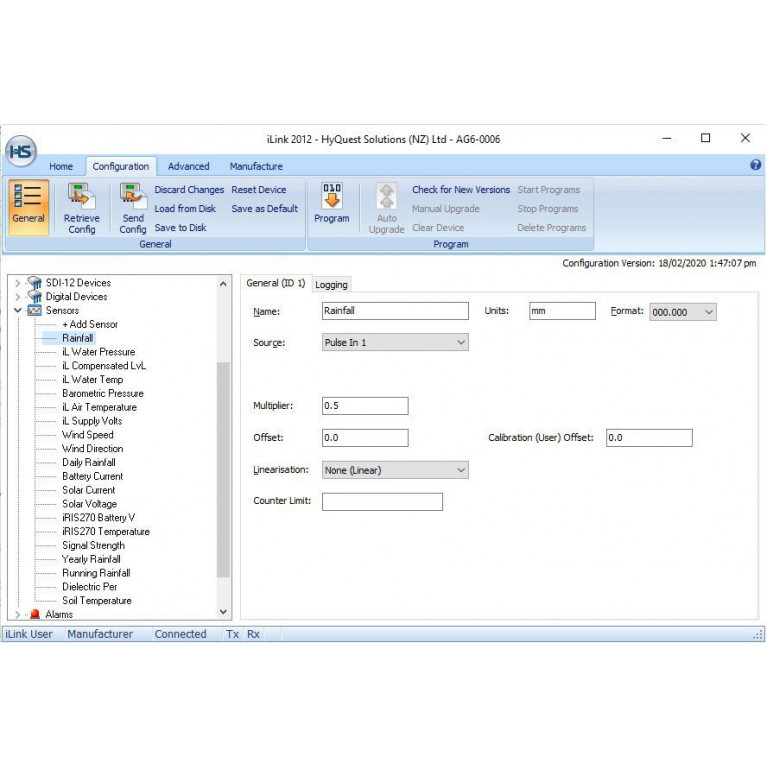Select Daily Rainfall sensor
This screenshot has width=767, height=767.
[89, 462]
